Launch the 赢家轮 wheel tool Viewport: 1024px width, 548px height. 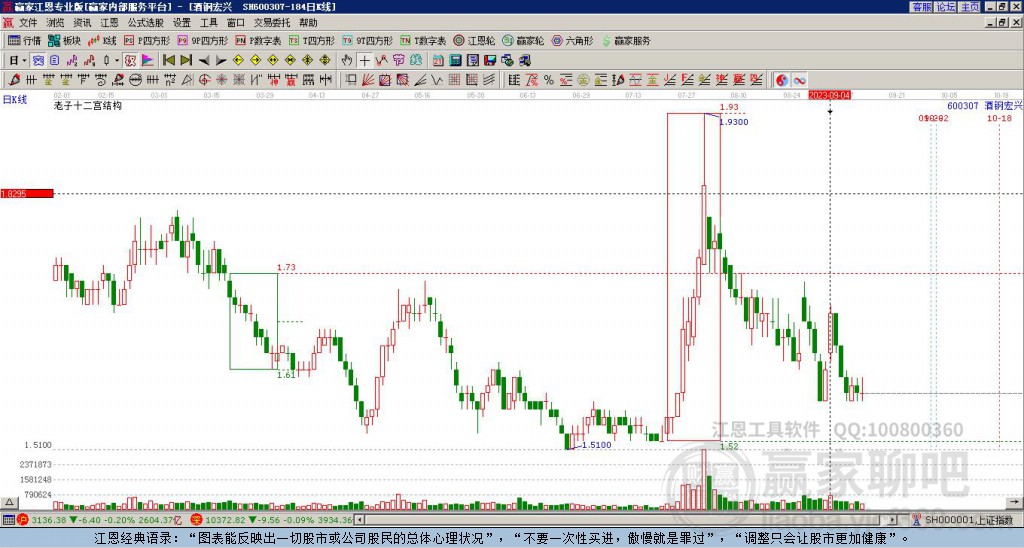(523, 40)
